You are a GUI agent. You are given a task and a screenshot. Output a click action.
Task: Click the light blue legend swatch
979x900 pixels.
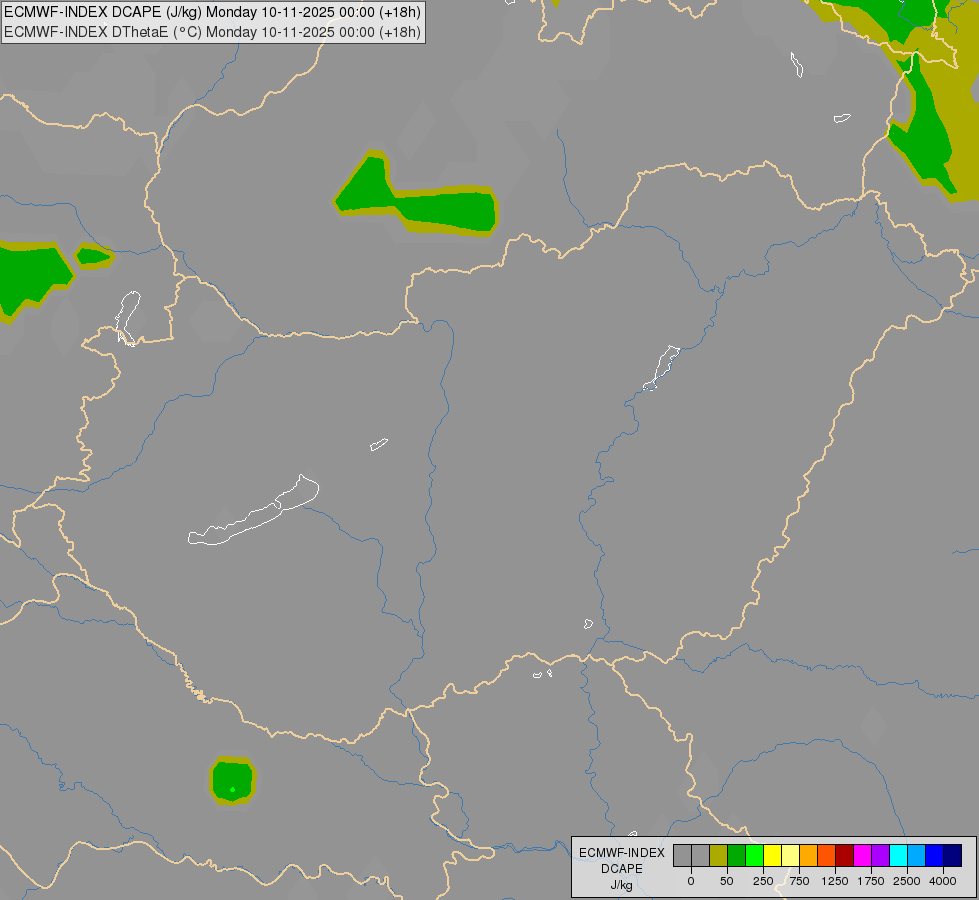(x=917, y=855)
